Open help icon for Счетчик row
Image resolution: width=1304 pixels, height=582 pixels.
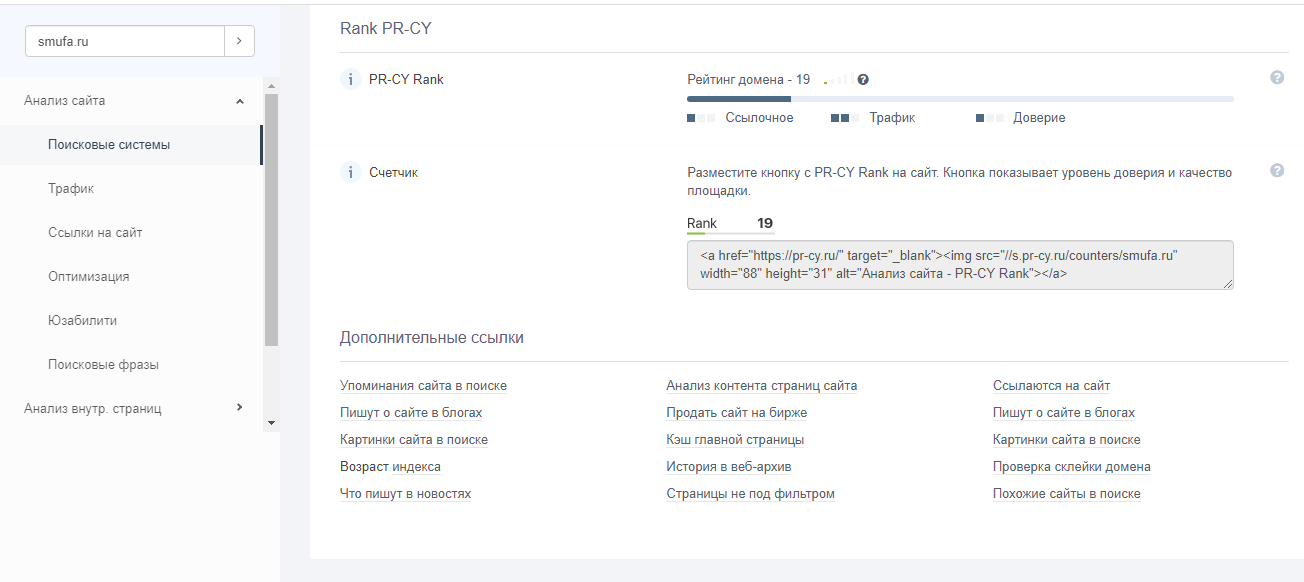coord(1277,171)
